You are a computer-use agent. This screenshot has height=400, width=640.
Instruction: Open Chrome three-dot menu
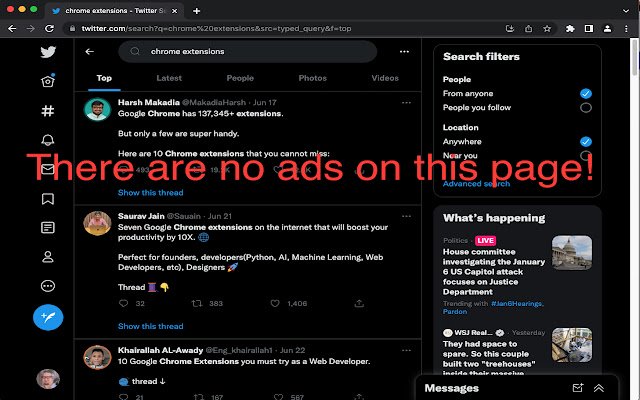click(626, 29)
